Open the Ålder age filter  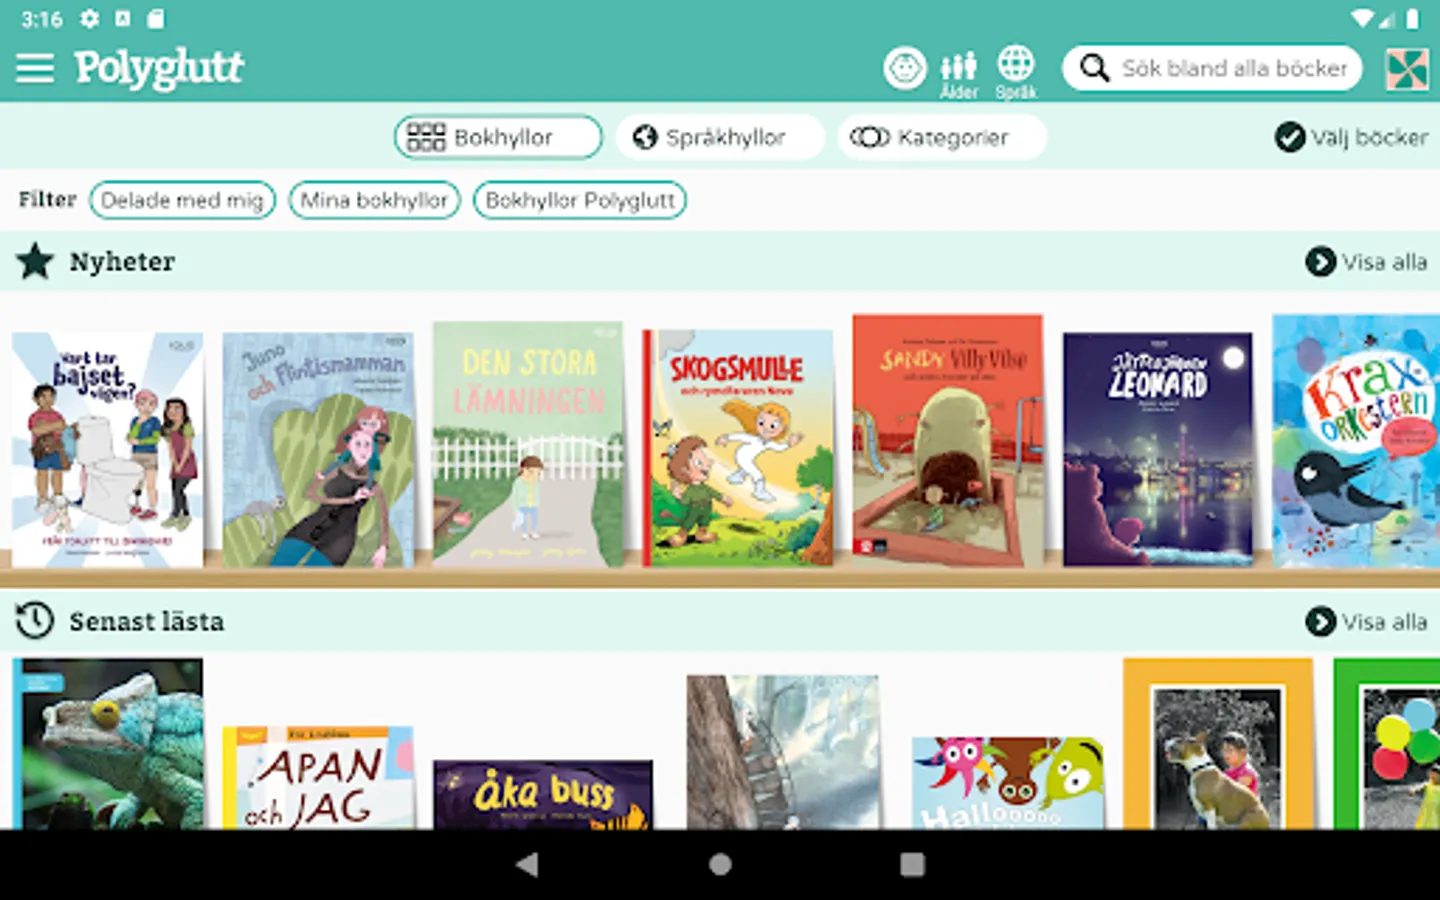(958, 74)
